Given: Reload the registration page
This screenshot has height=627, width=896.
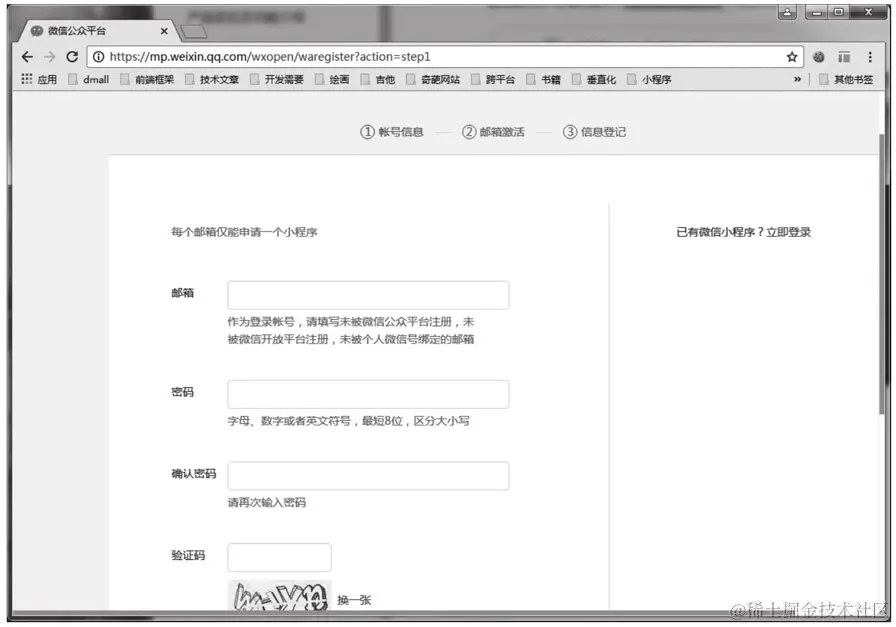Looking at the screenshot, I should (x=70, y=57).
